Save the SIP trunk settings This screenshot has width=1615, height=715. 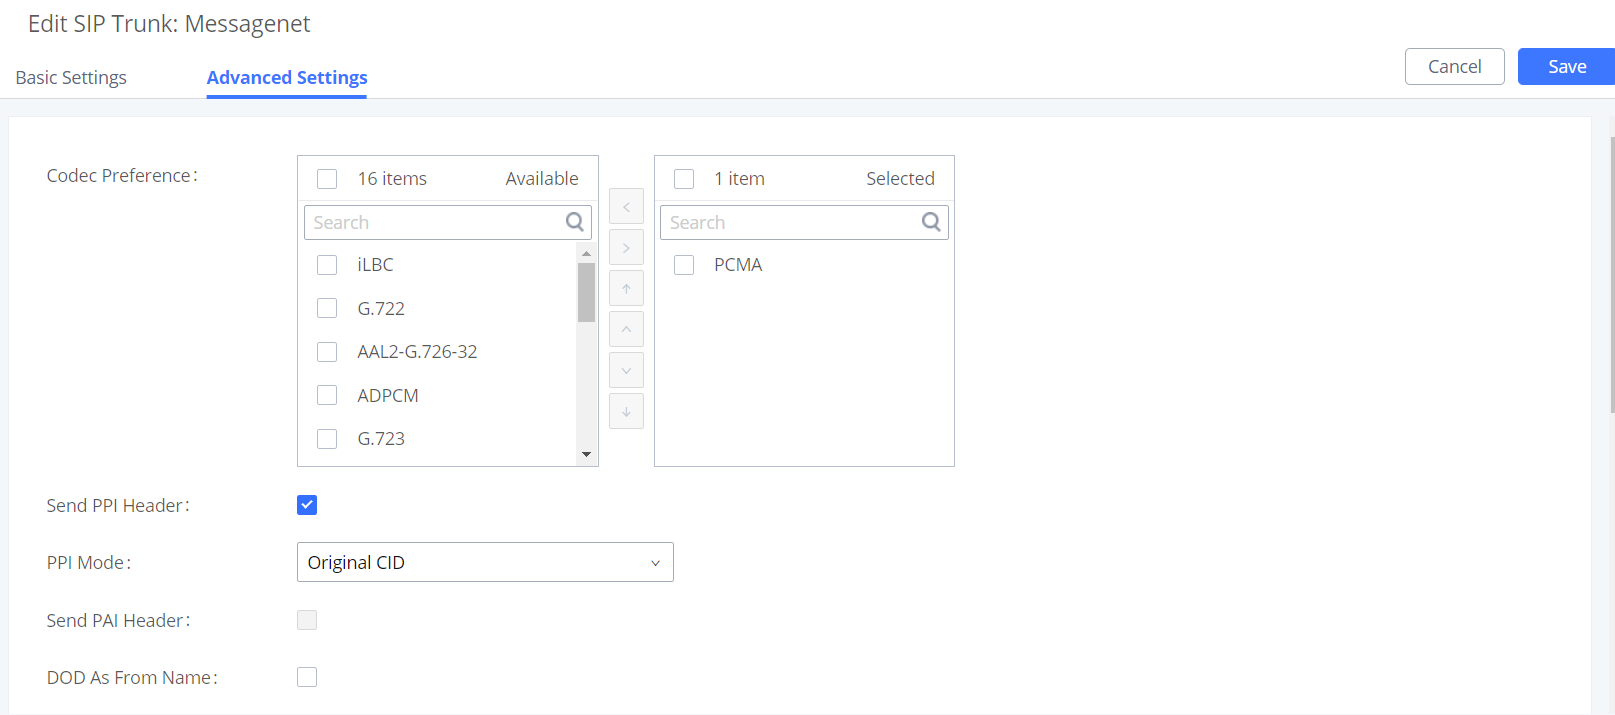coord(1566,67)
